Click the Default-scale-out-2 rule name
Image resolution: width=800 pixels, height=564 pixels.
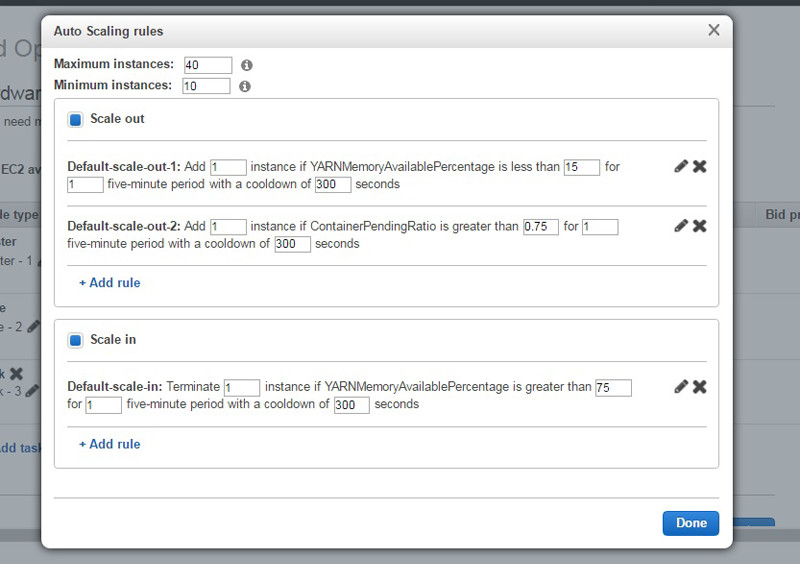123,226
